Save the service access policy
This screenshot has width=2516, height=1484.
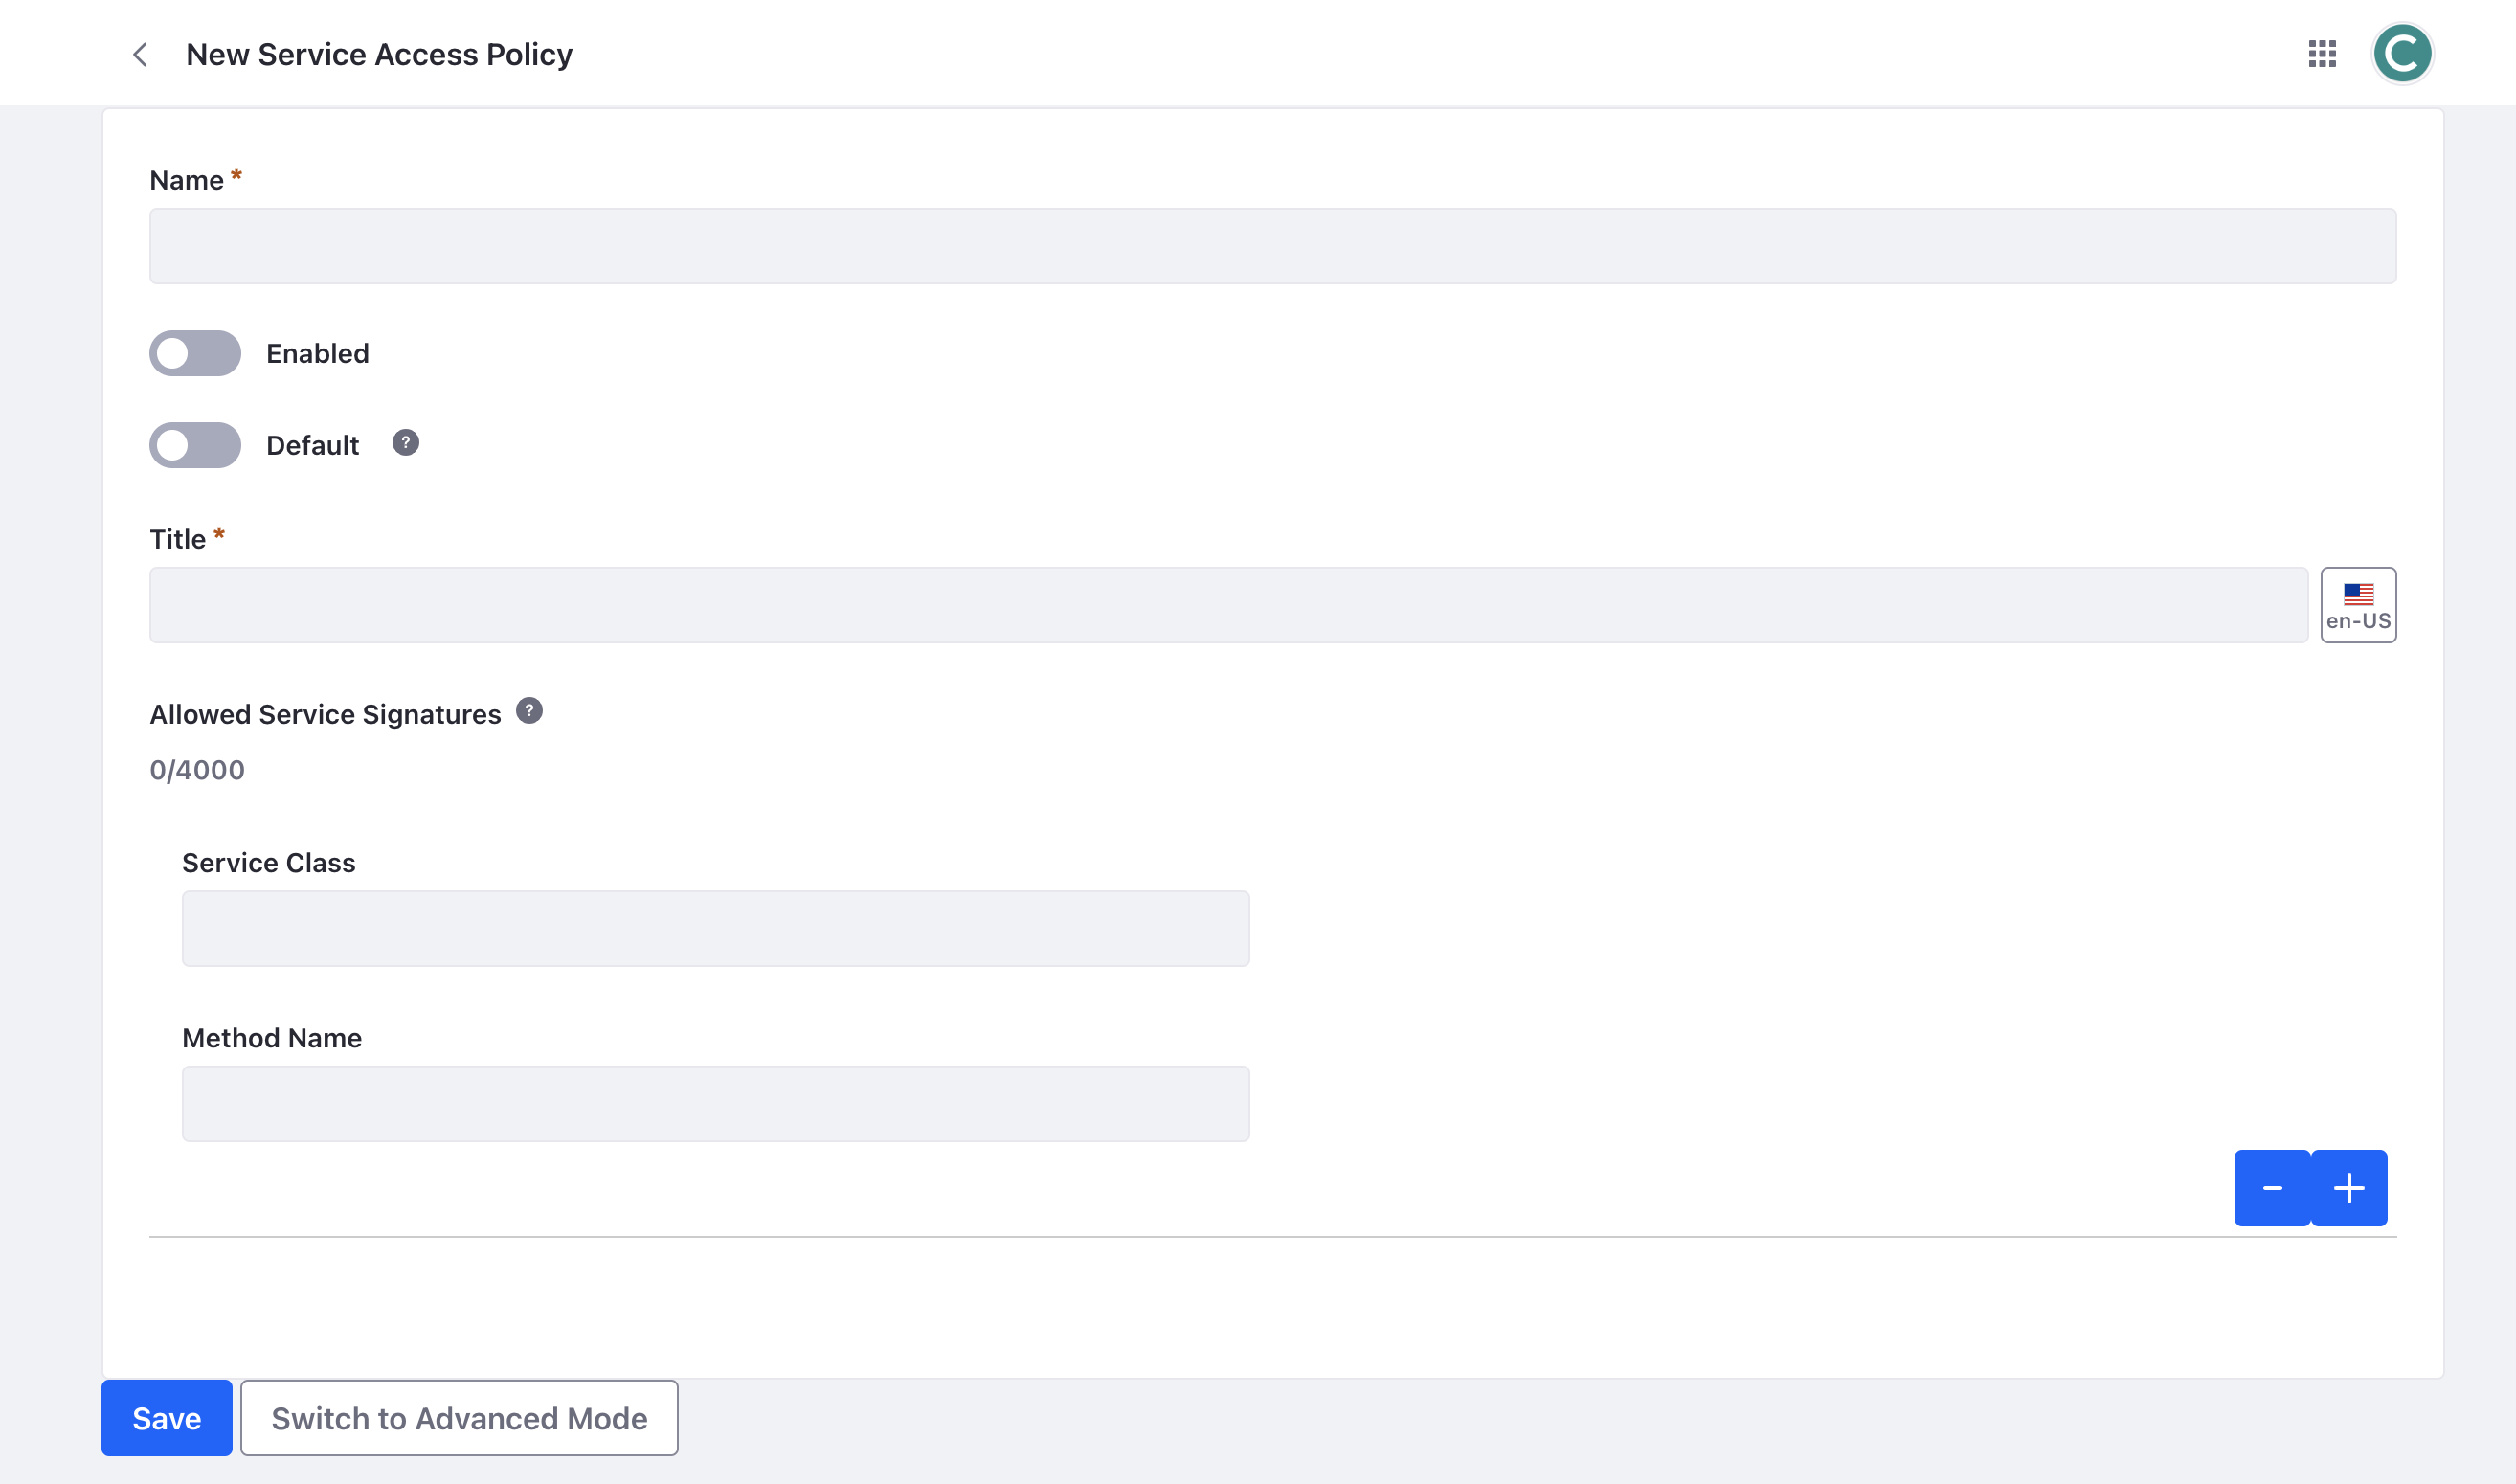tap(166, 1418)
